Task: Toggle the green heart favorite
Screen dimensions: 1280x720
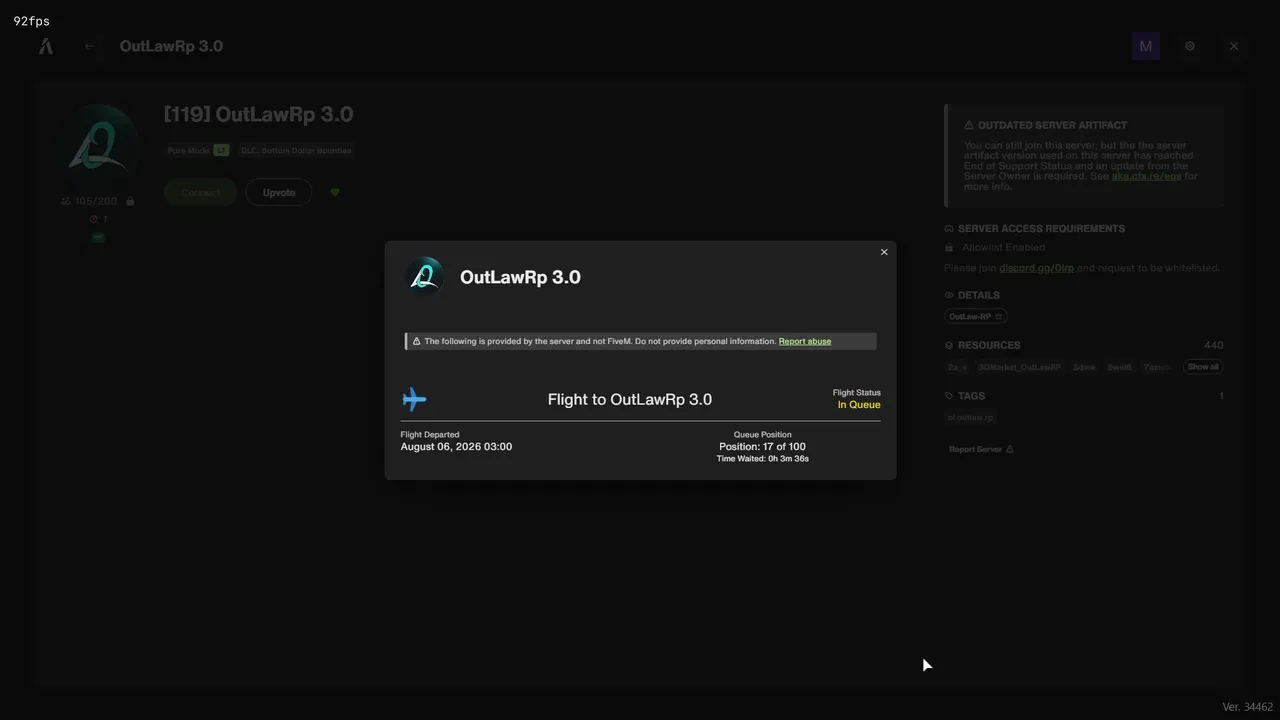Action: pos(335,192)
